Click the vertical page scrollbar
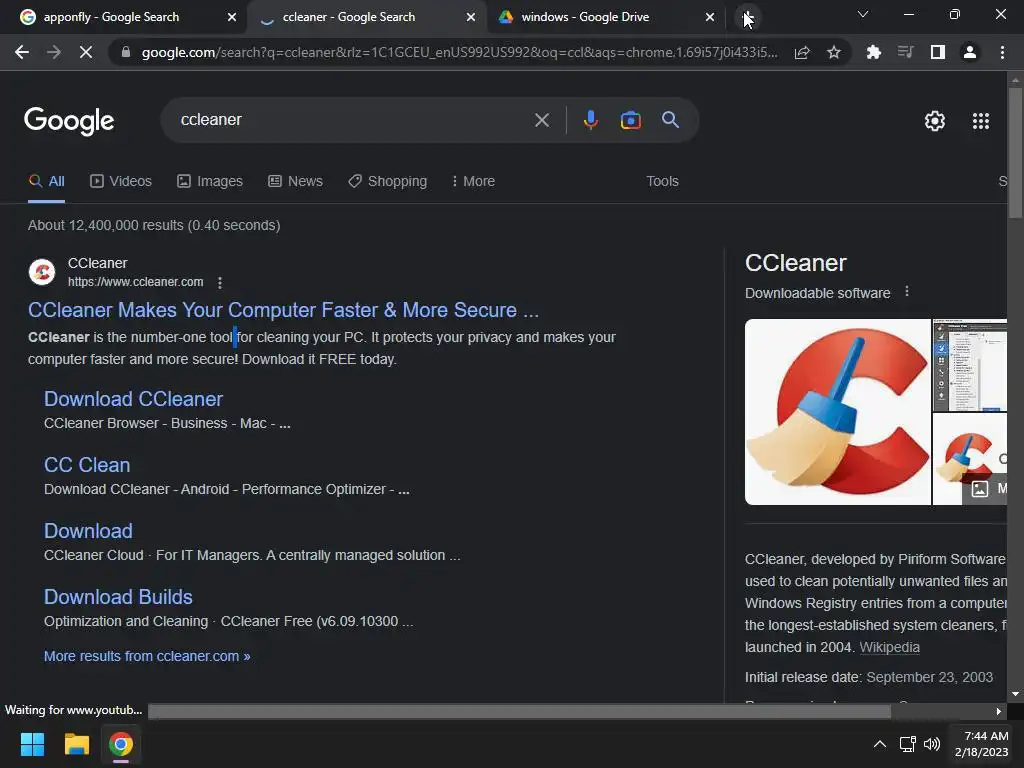The width and height of the screenshot is (1024, 768). 1015,152
